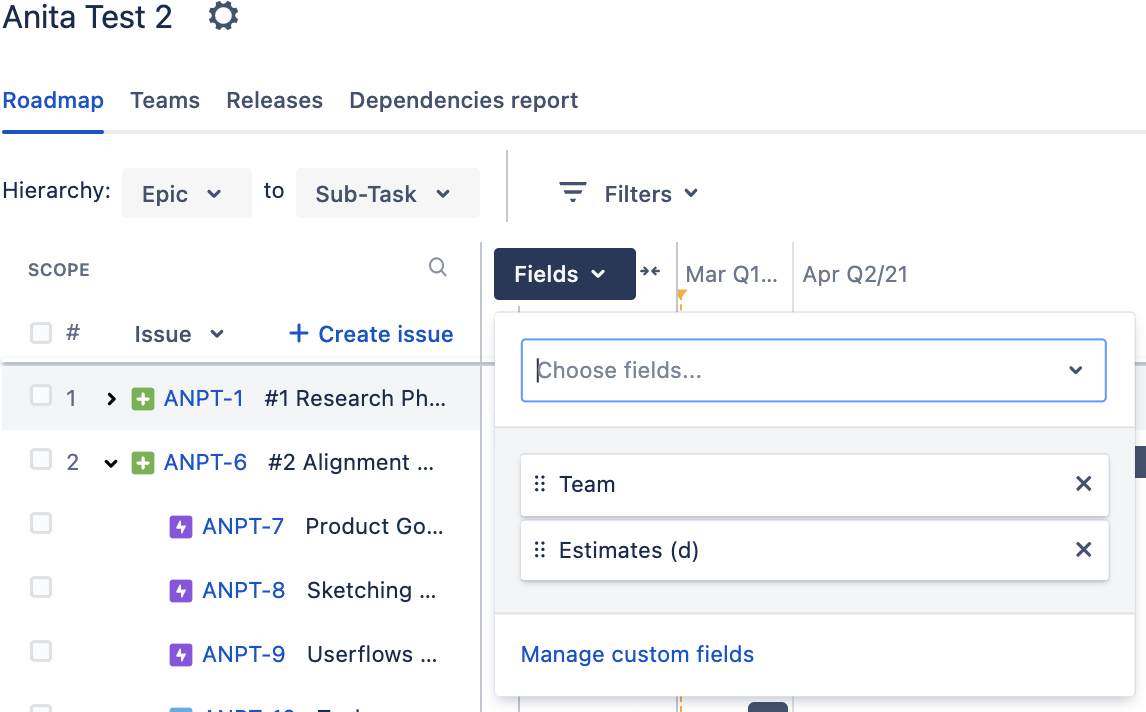Open the Releases tab

click(x=274, y=100)
